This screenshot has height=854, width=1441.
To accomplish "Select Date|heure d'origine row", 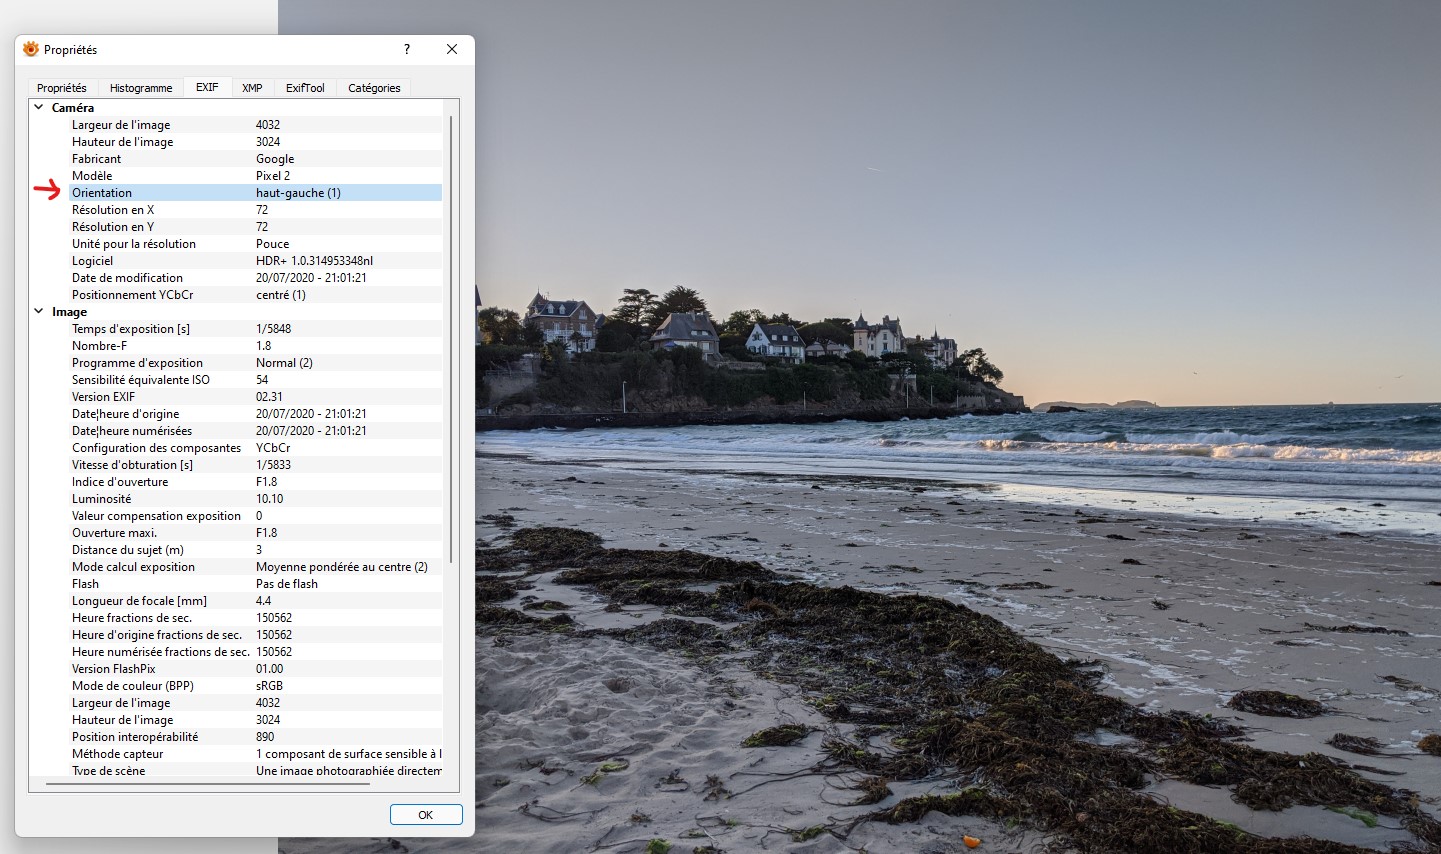I will pyautogui.click(x=255, y=414).
